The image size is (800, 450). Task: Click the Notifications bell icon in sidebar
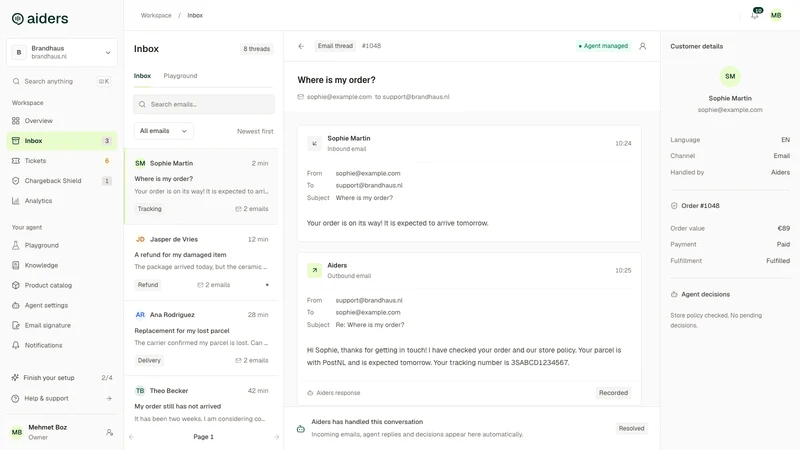[x=16, y=345]
